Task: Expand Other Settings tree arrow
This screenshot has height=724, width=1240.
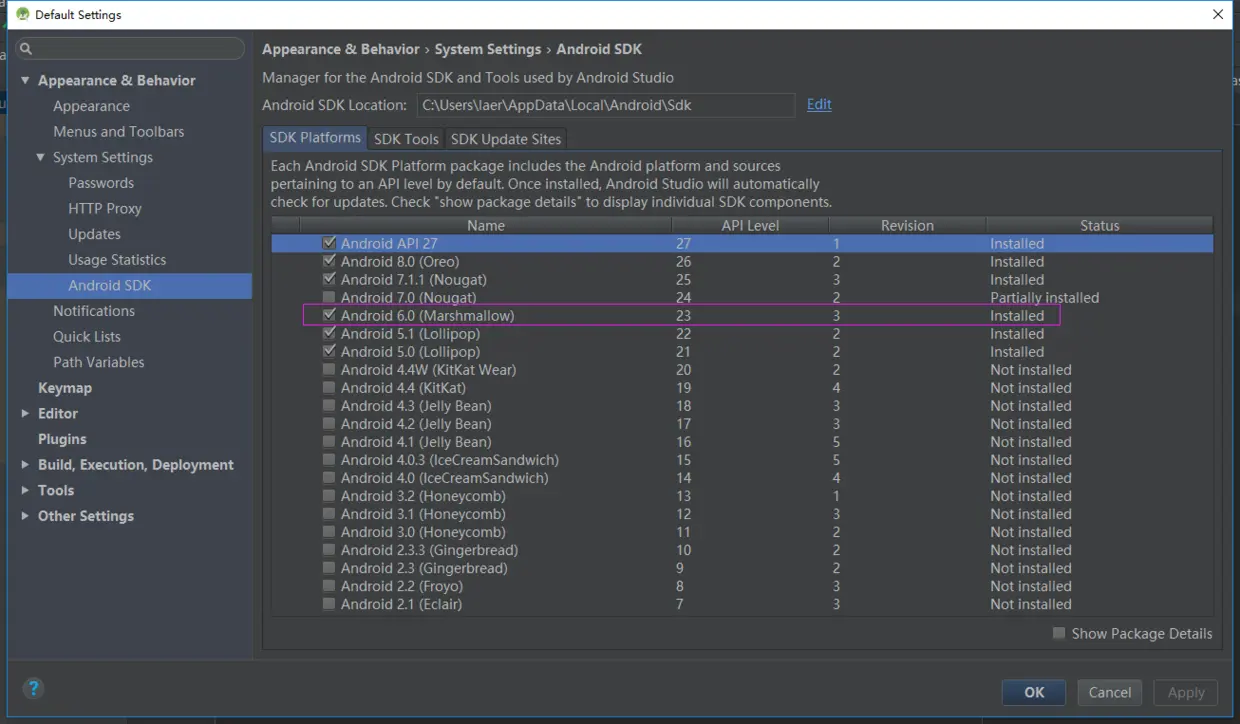Action: (x=25, y=516)
